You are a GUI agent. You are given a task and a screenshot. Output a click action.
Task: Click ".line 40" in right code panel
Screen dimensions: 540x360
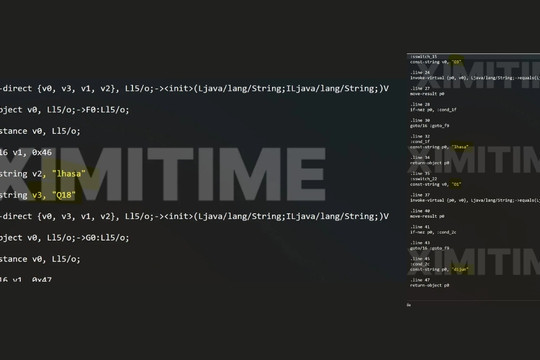(420, 211)
